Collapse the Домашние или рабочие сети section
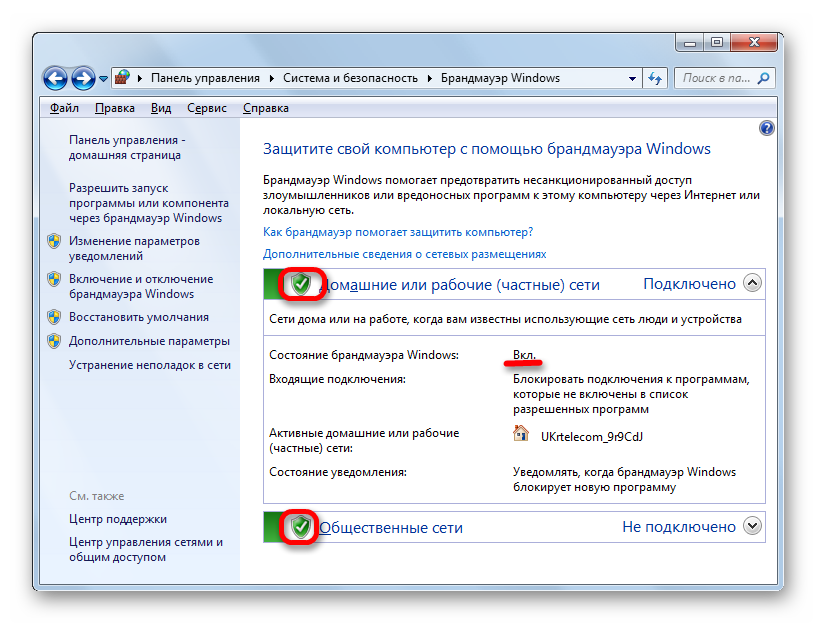This screenshot has width=817, height=624. coord(753,284)
